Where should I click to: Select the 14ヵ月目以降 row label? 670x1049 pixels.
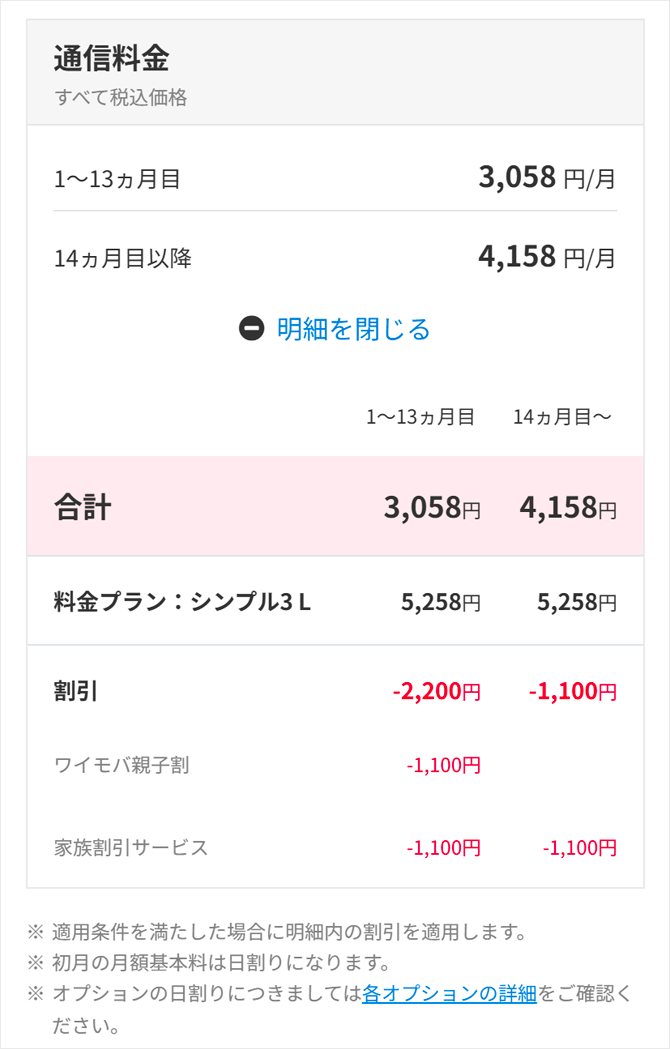tap(122, 259)
